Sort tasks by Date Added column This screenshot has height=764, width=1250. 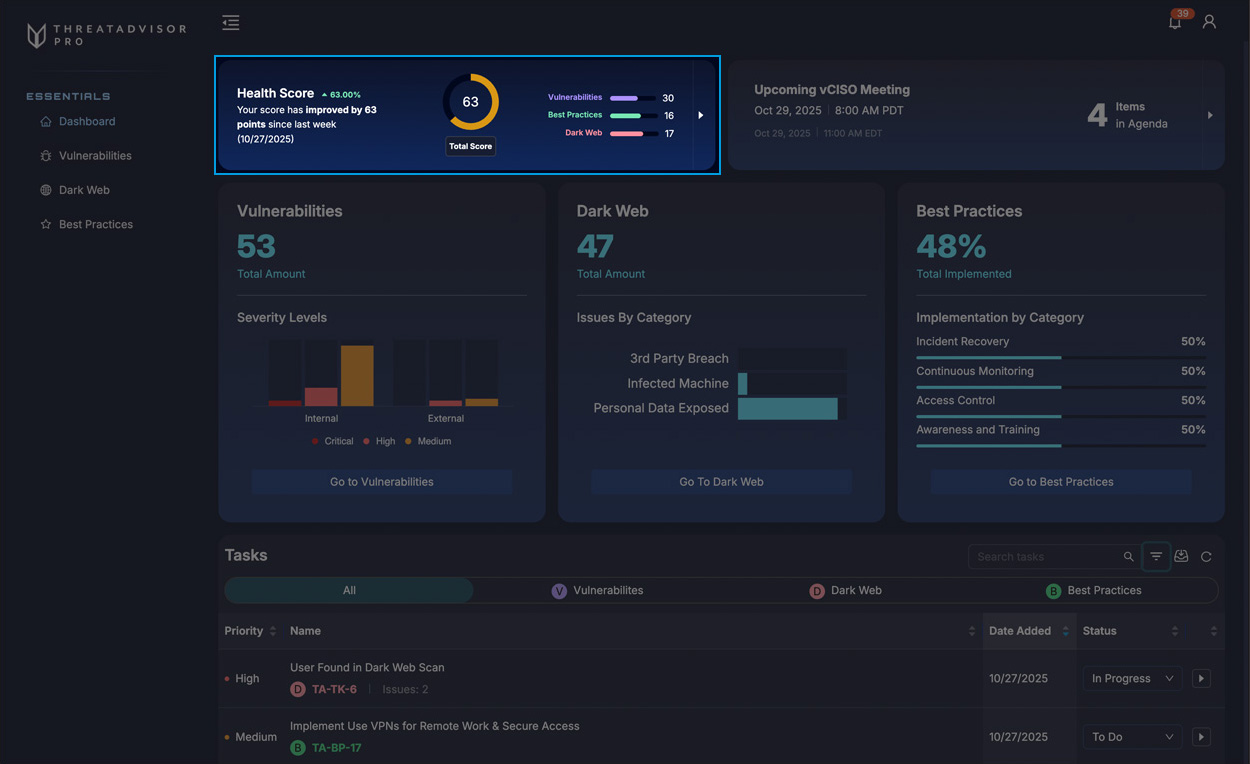tap(1065, 631)
